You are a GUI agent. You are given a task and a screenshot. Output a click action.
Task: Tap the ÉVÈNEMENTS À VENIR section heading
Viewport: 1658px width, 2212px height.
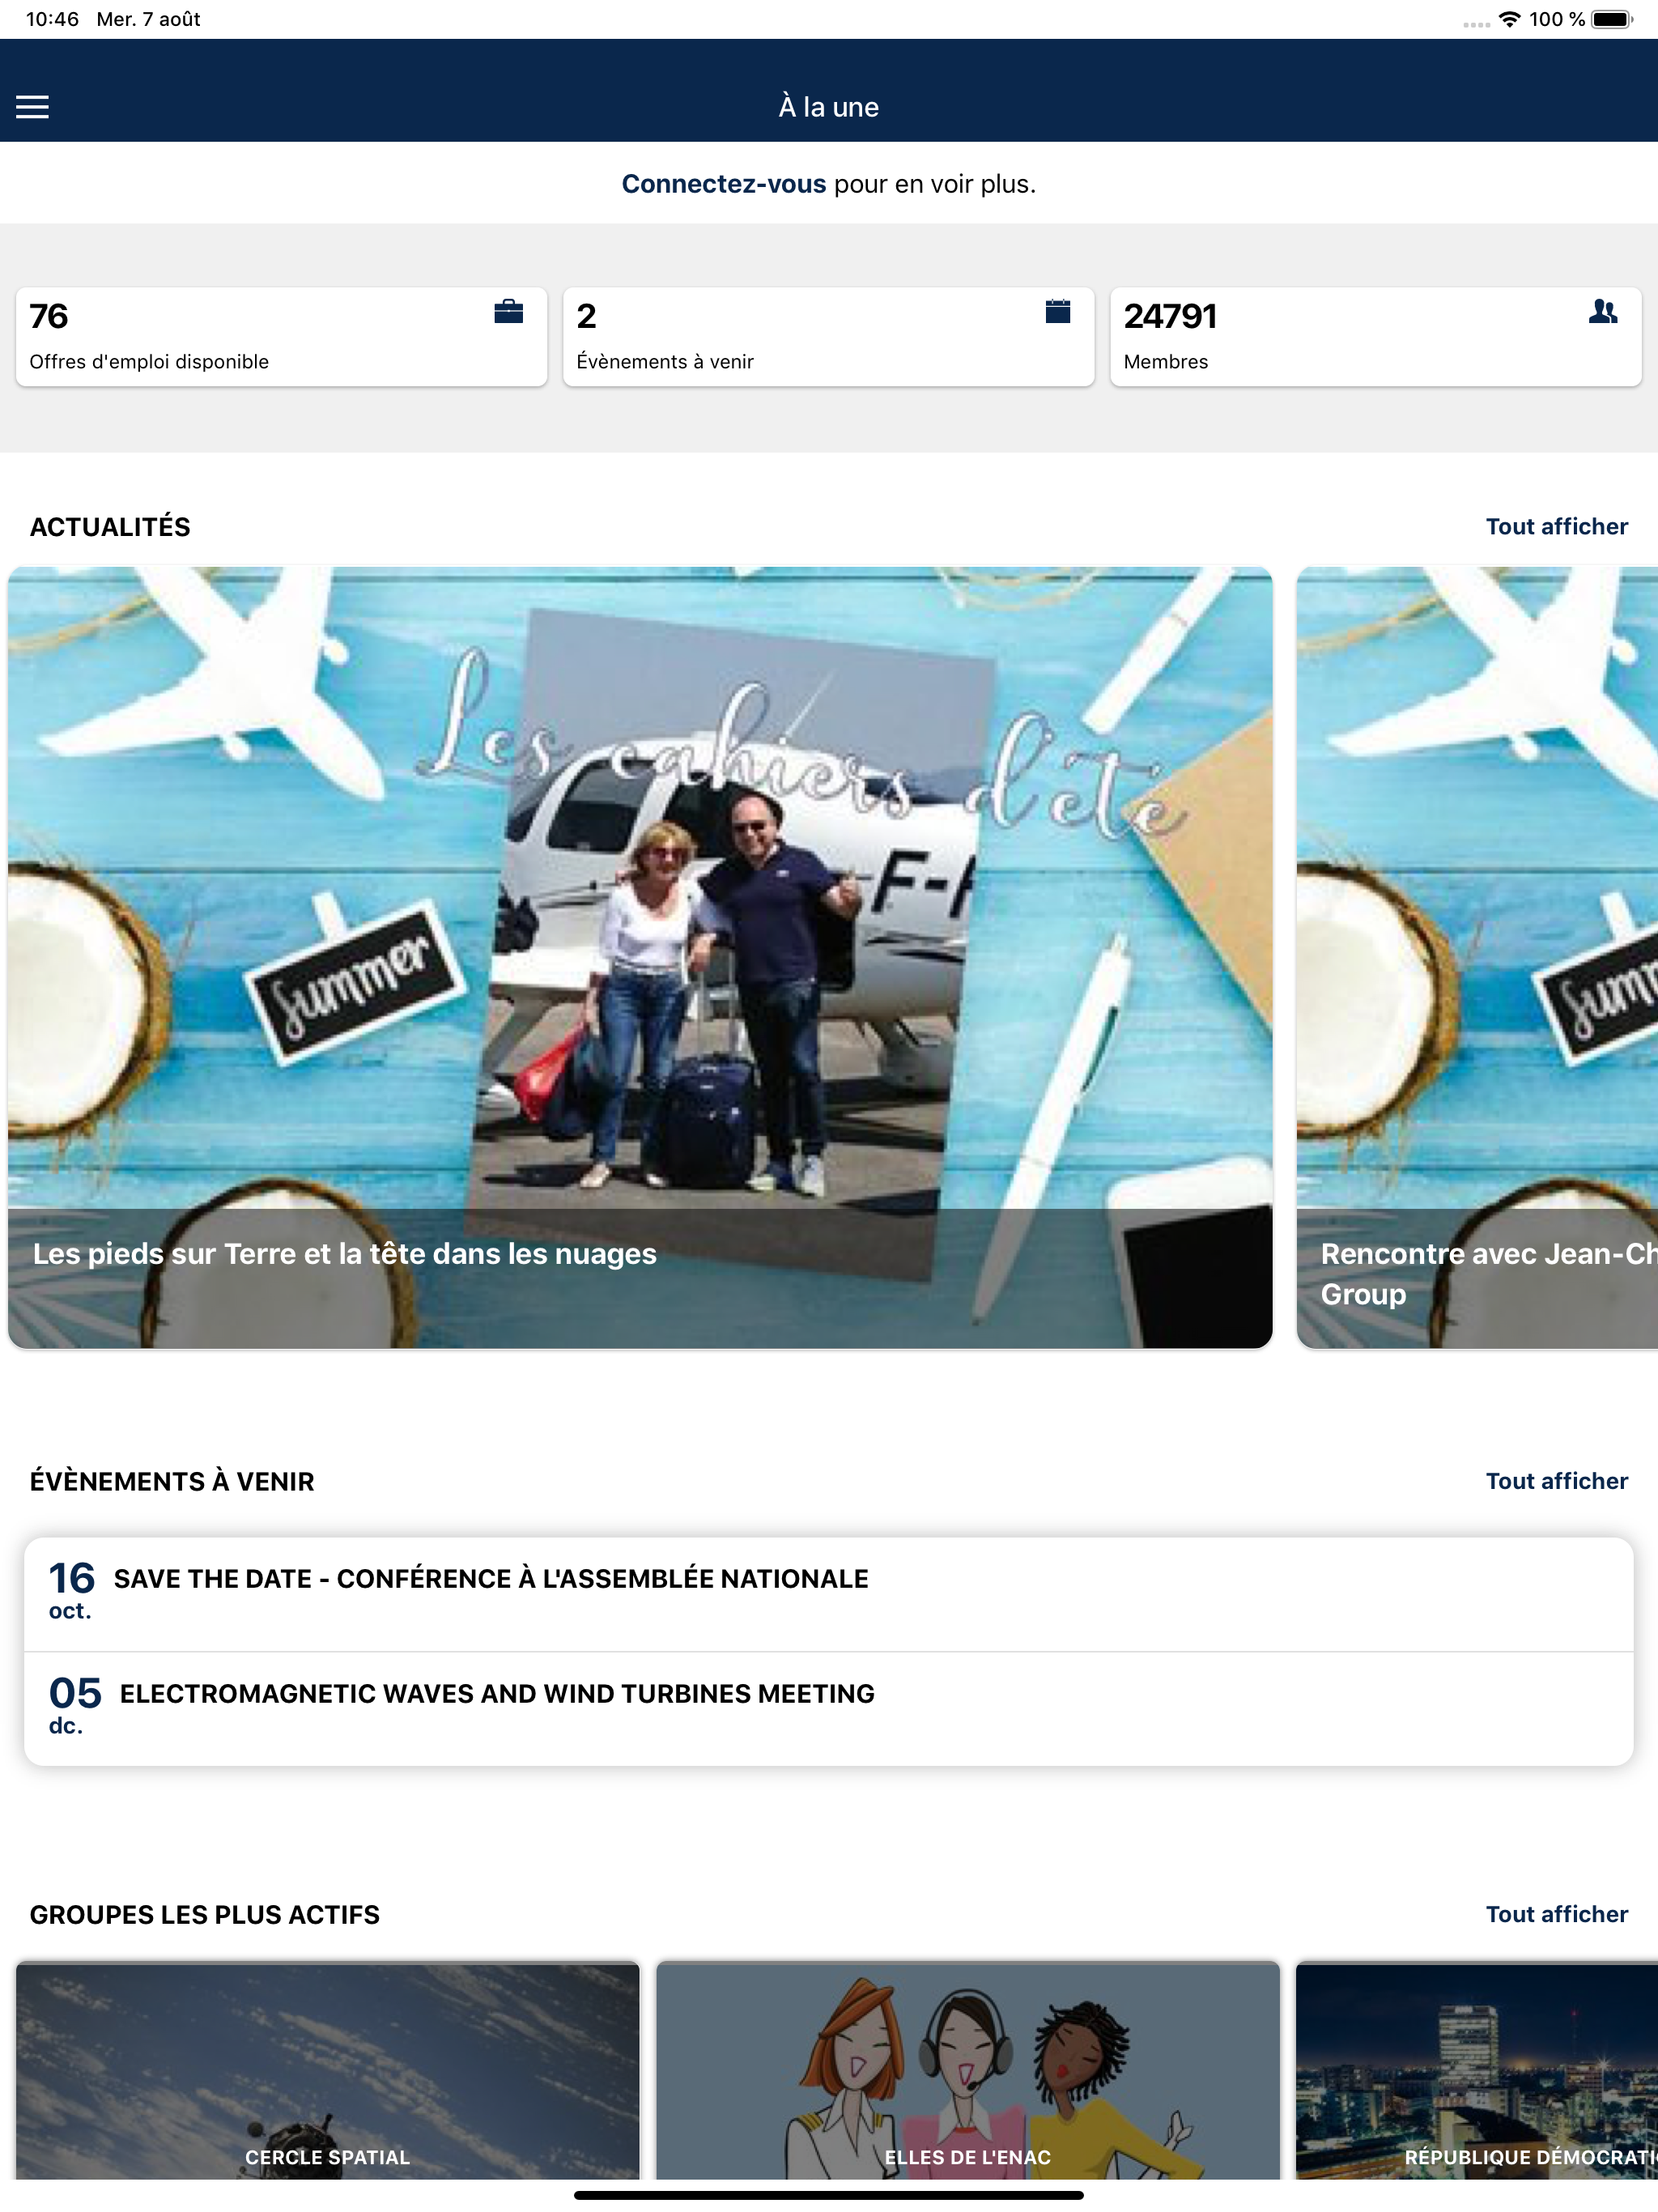click(172, 1481)
